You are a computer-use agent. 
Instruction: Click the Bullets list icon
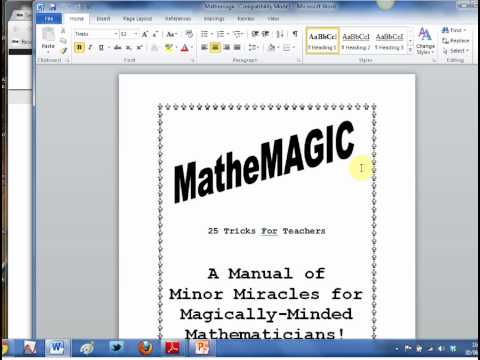pyautogui.click(x=204, y=34)
